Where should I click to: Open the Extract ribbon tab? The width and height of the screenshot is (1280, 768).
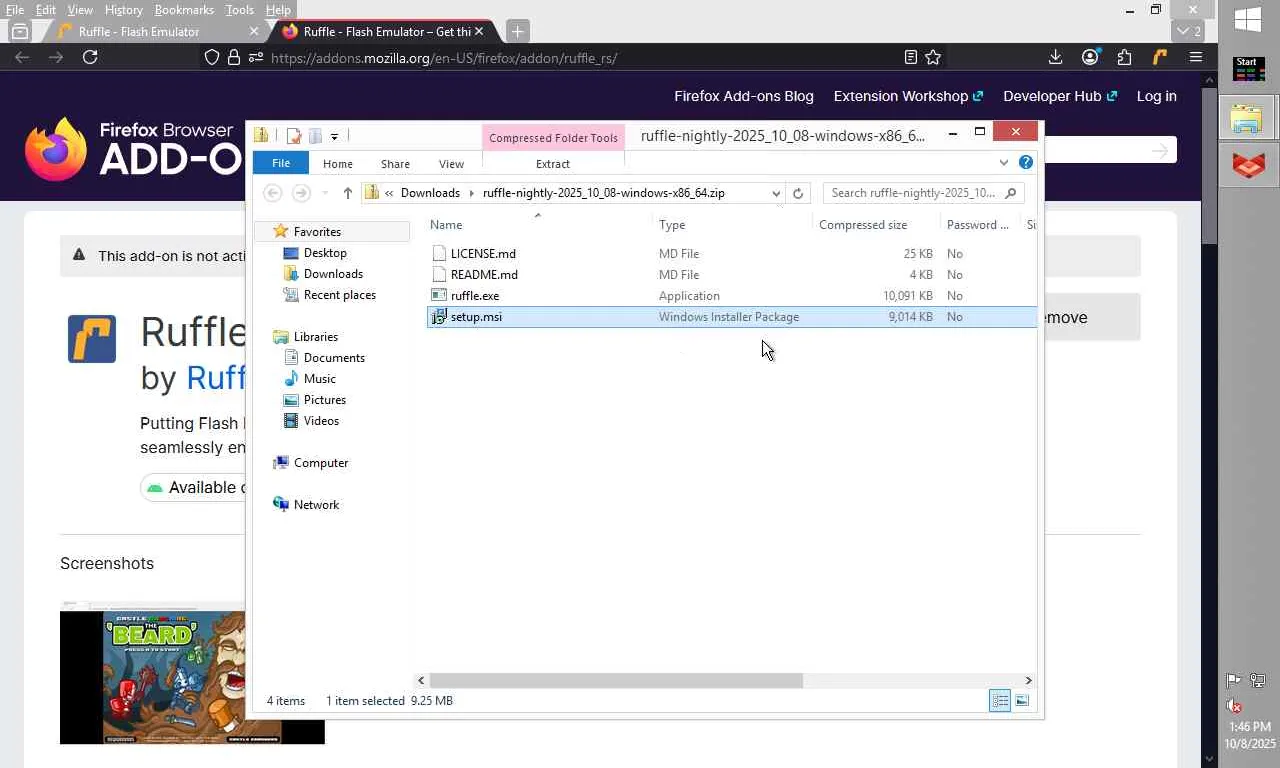[x=553, y=163]
